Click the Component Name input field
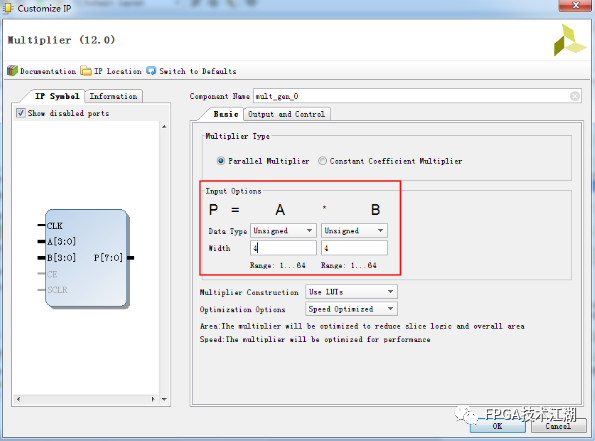The image size is (595, 441). 417,96
